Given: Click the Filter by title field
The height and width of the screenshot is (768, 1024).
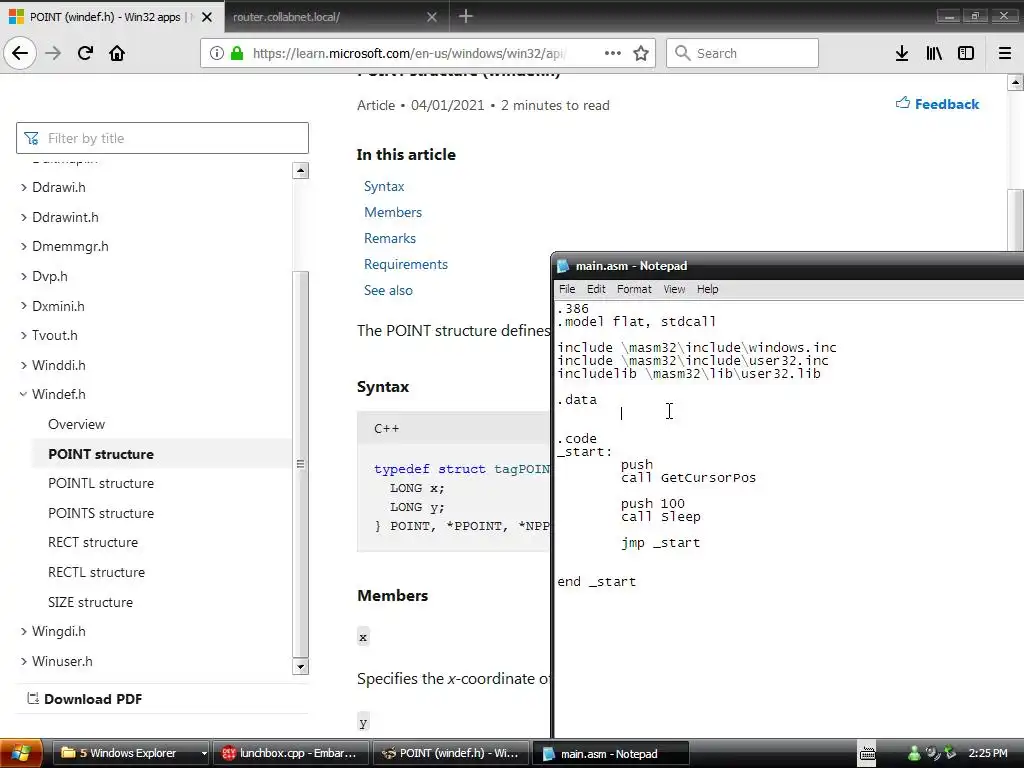Looking at the screenshot, I should (162, 138).
